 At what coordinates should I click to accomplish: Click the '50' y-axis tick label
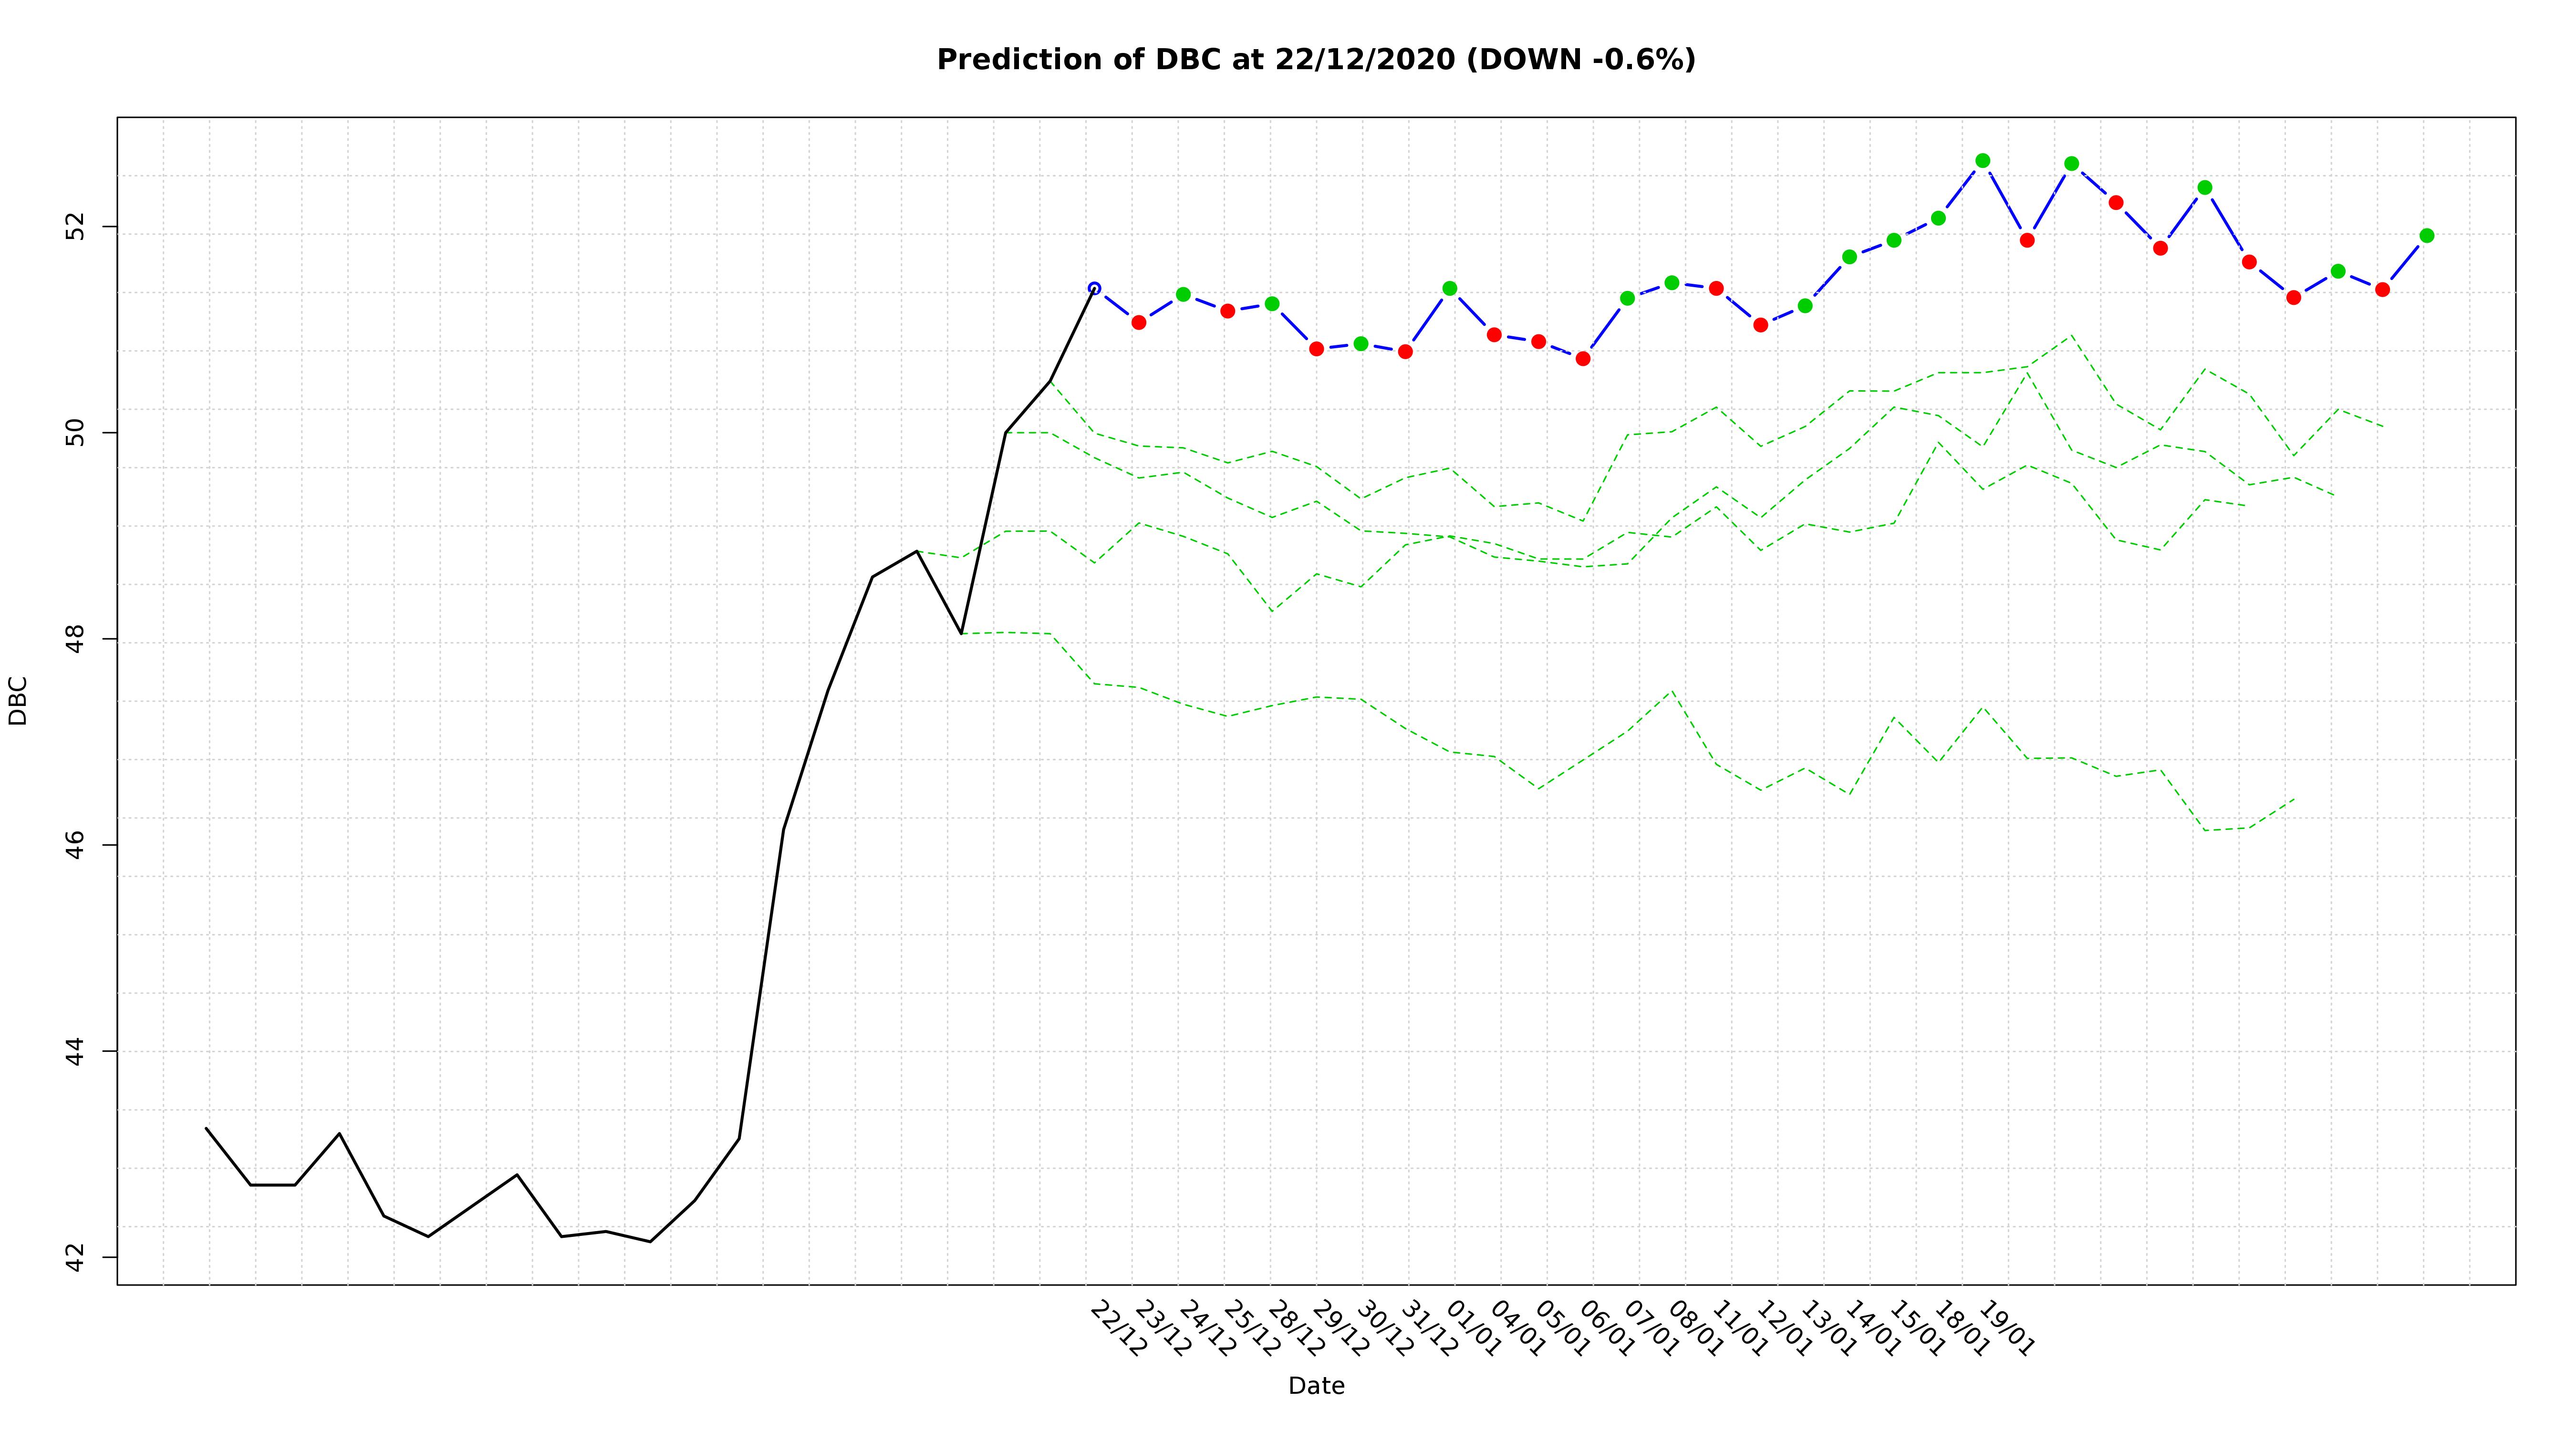(76, 433)
